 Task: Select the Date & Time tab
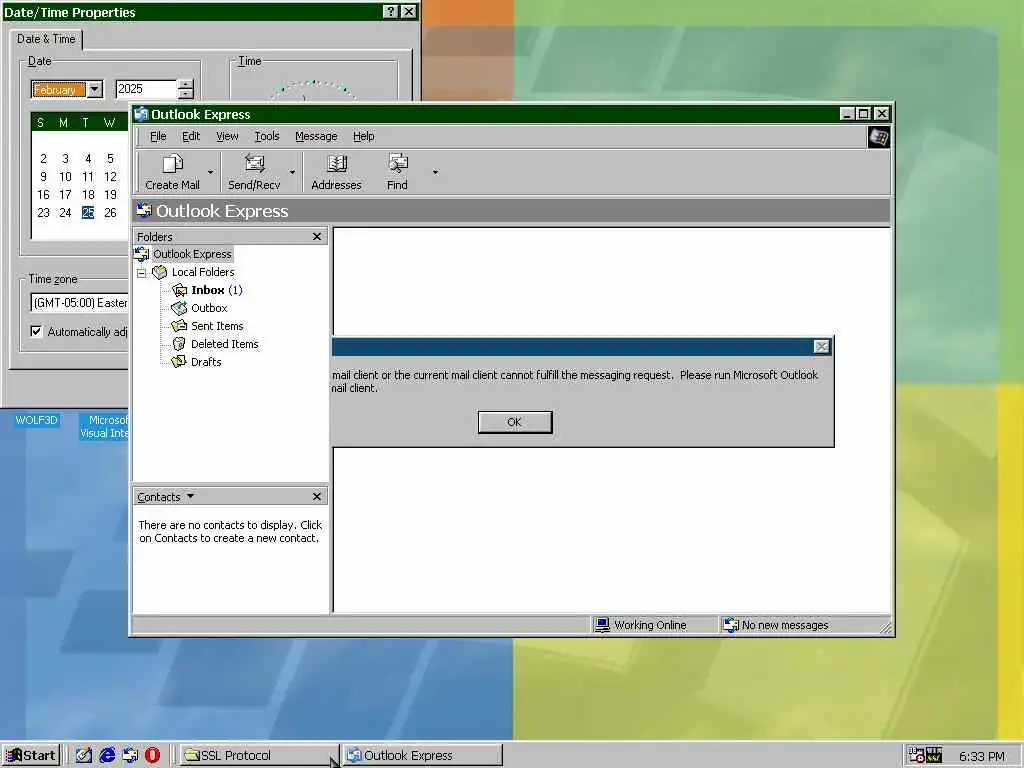pos(46,39)
